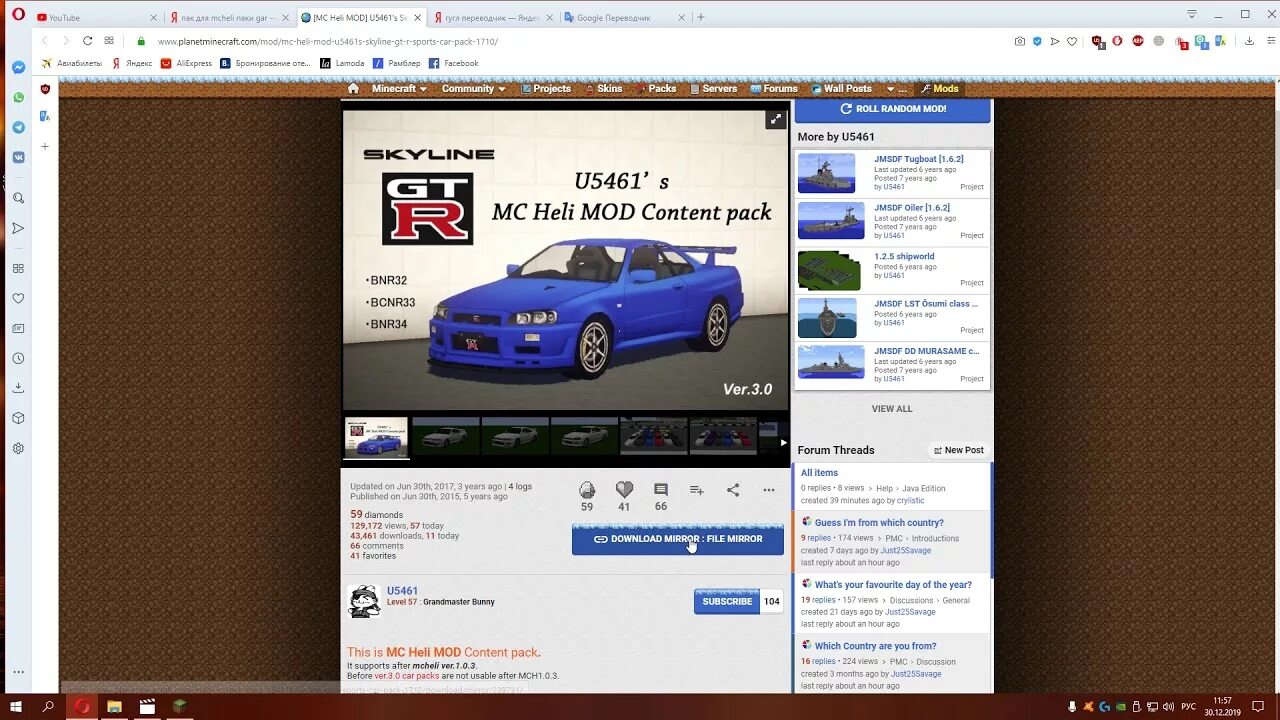
Task: Favorite this mod with the heart icon
Action: click(624, 490)
